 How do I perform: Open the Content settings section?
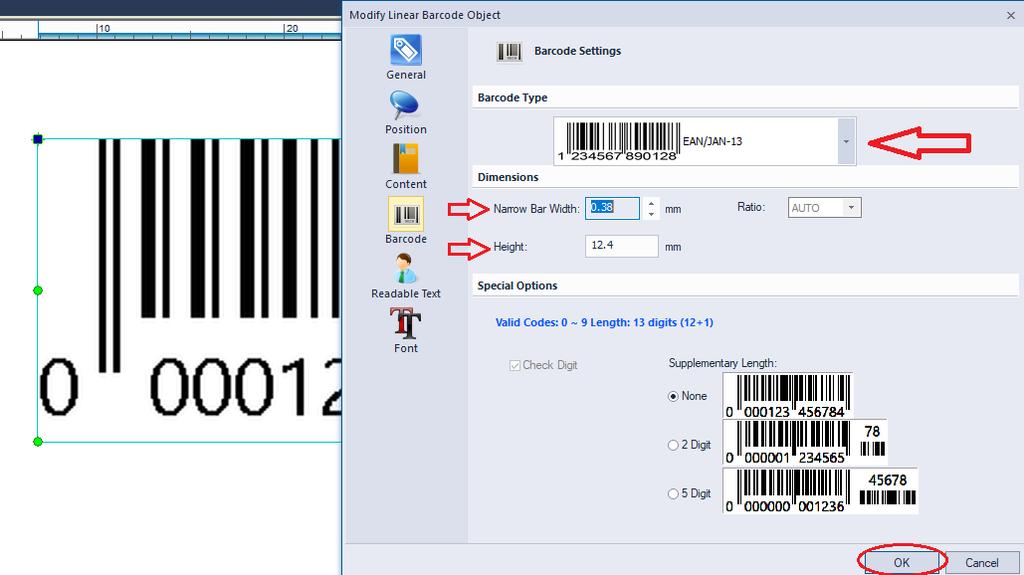pyautogui.click(x=406, y=167)
